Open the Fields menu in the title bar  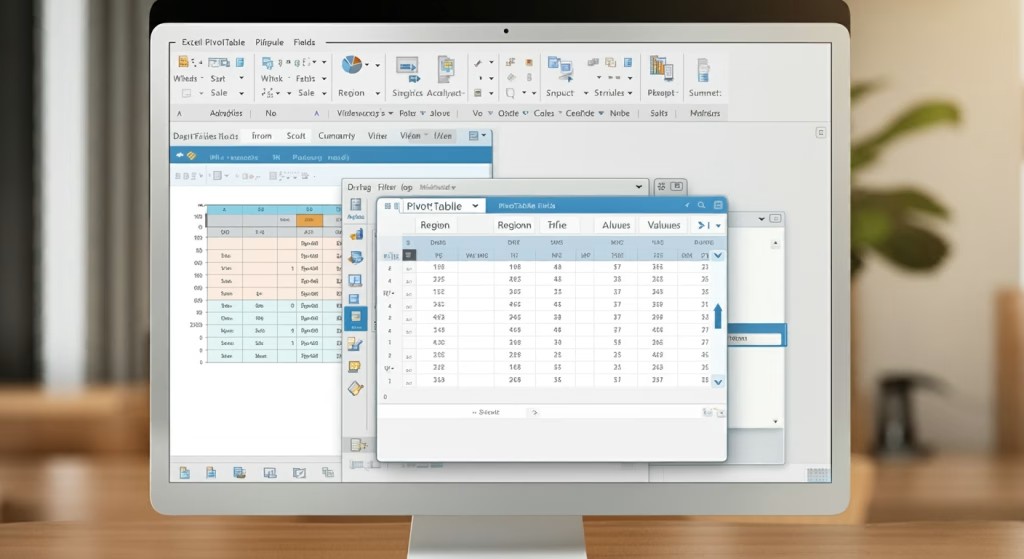coord(303,43)
